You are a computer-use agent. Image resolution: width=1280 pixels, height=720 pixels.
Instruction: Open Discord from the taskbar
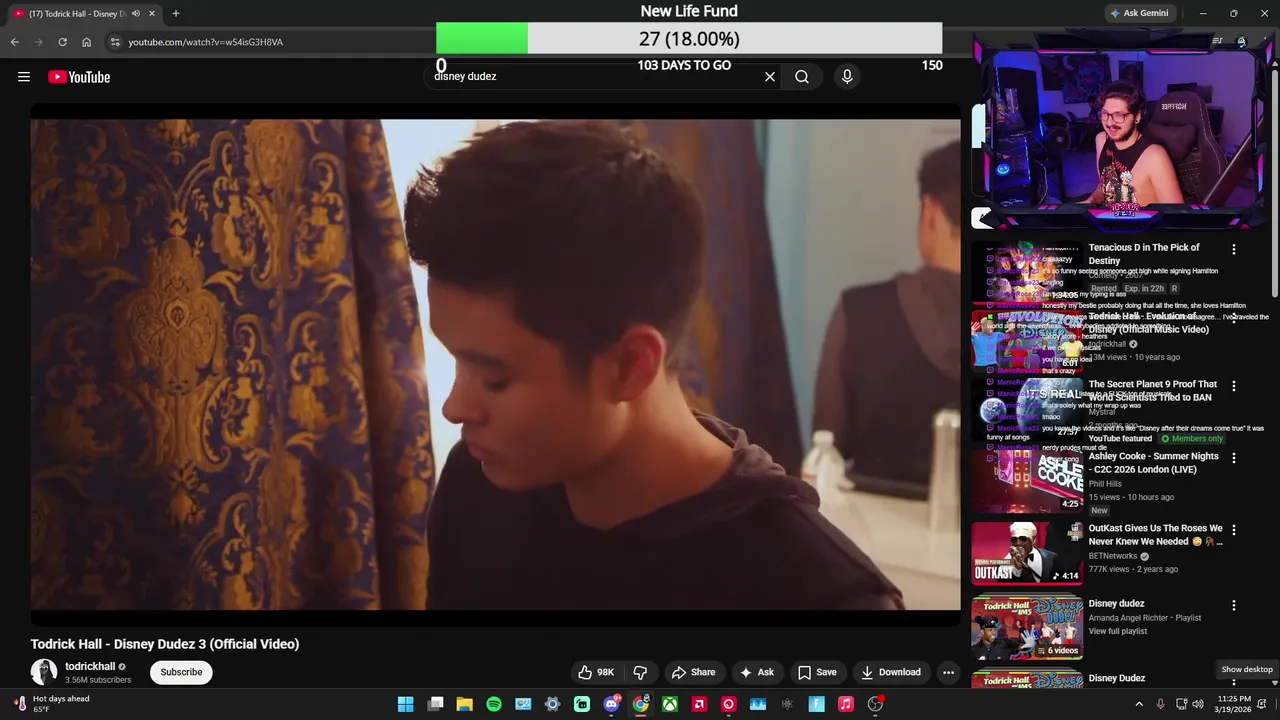point(611,704)
